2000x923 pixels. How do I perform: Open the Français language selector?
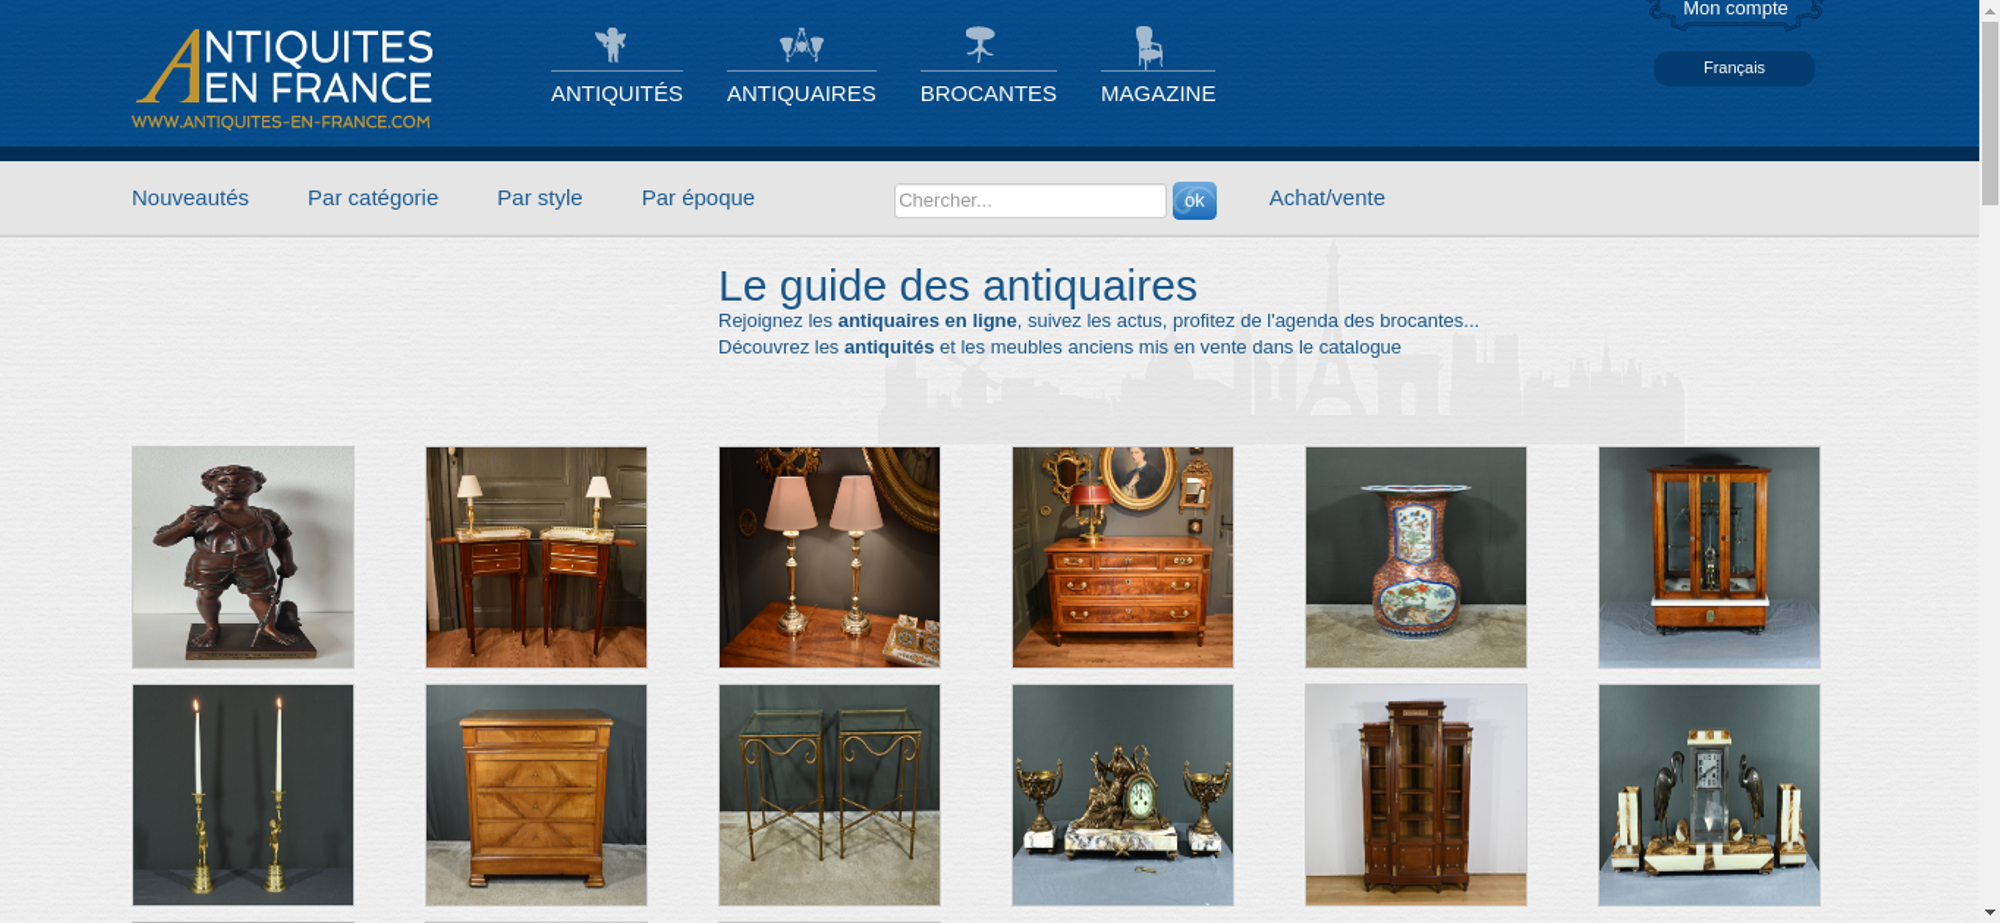click(x=1734, y=68)
